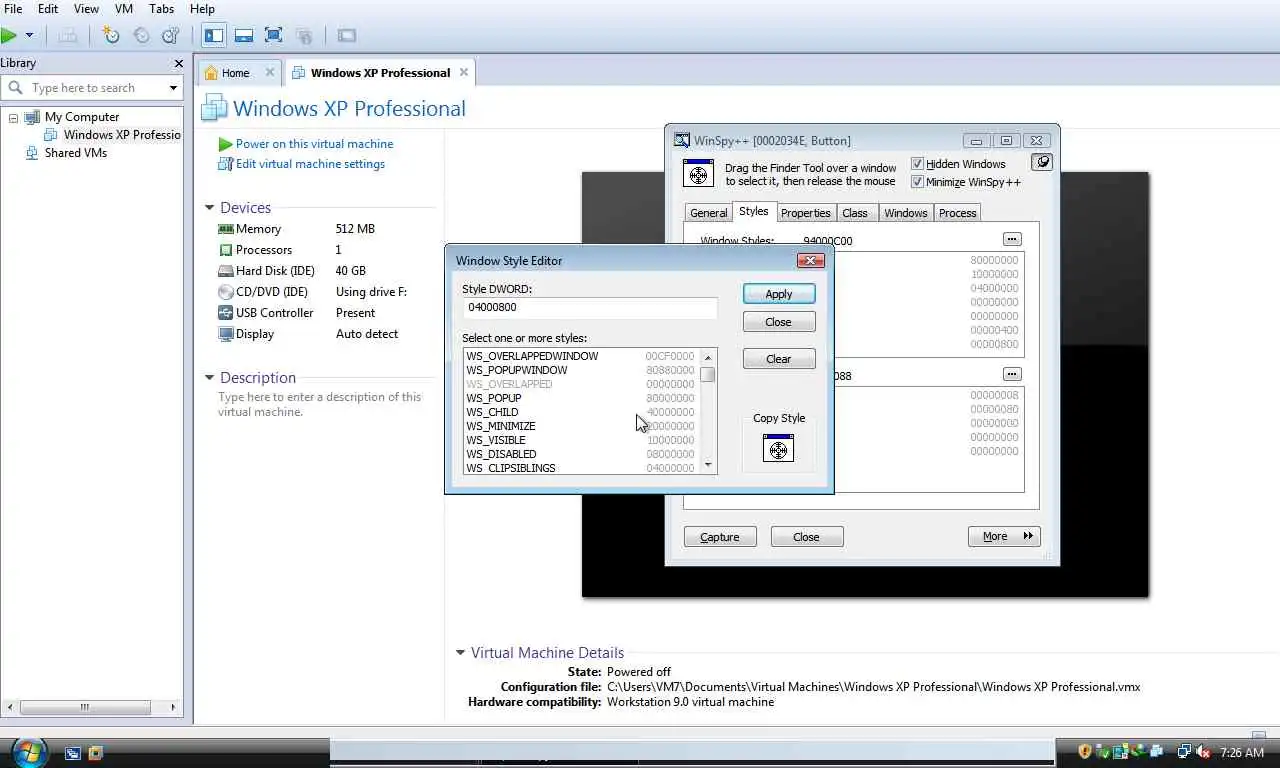Collapse the Virtual Machine Details section
Screen dimensions: 1280x768
click(460, 653)
